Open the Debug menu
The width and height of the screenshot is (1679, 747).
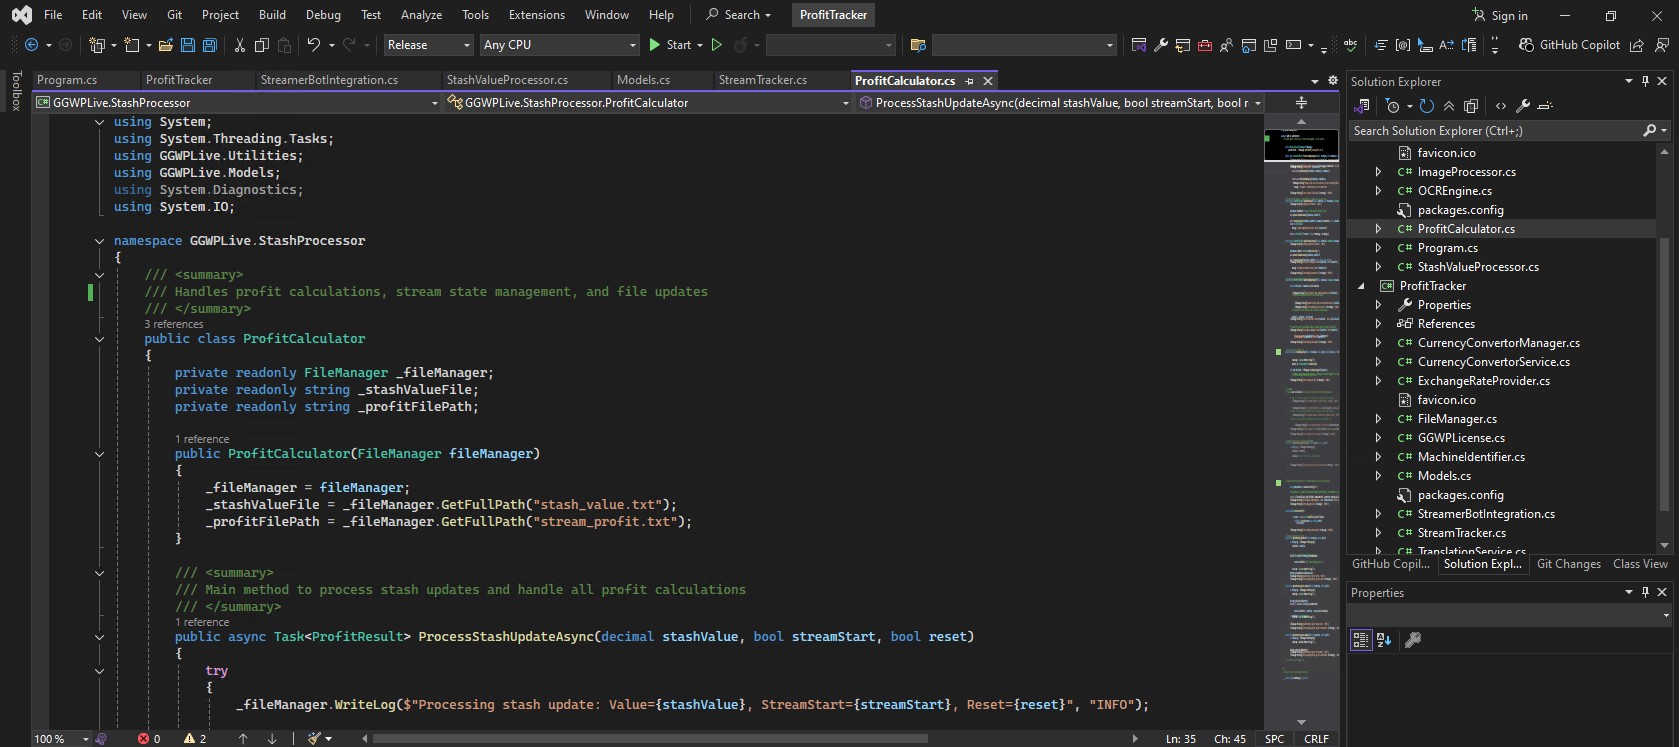point(323,15)
